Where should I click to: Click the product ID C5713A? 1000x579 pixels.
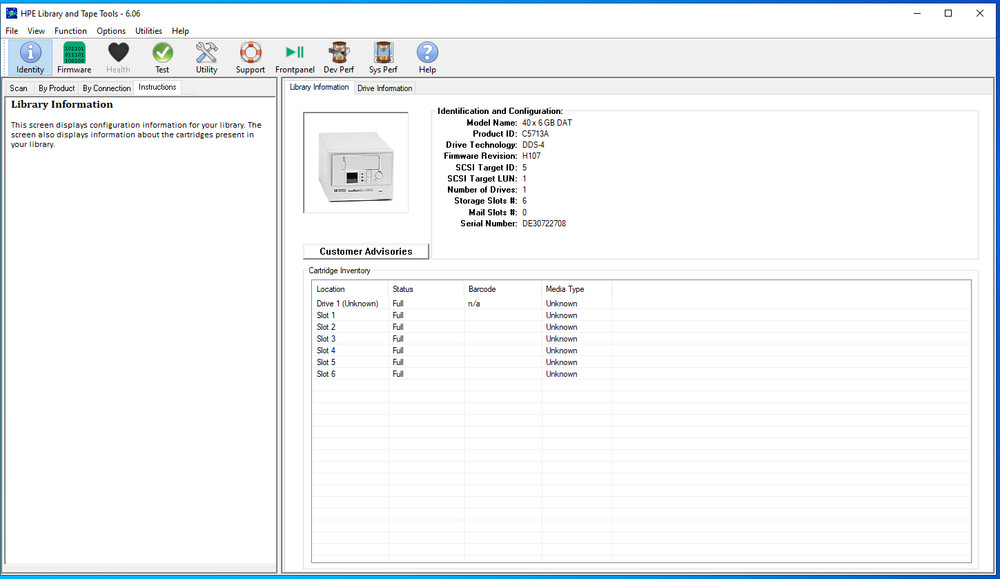(x=535, y=134)
